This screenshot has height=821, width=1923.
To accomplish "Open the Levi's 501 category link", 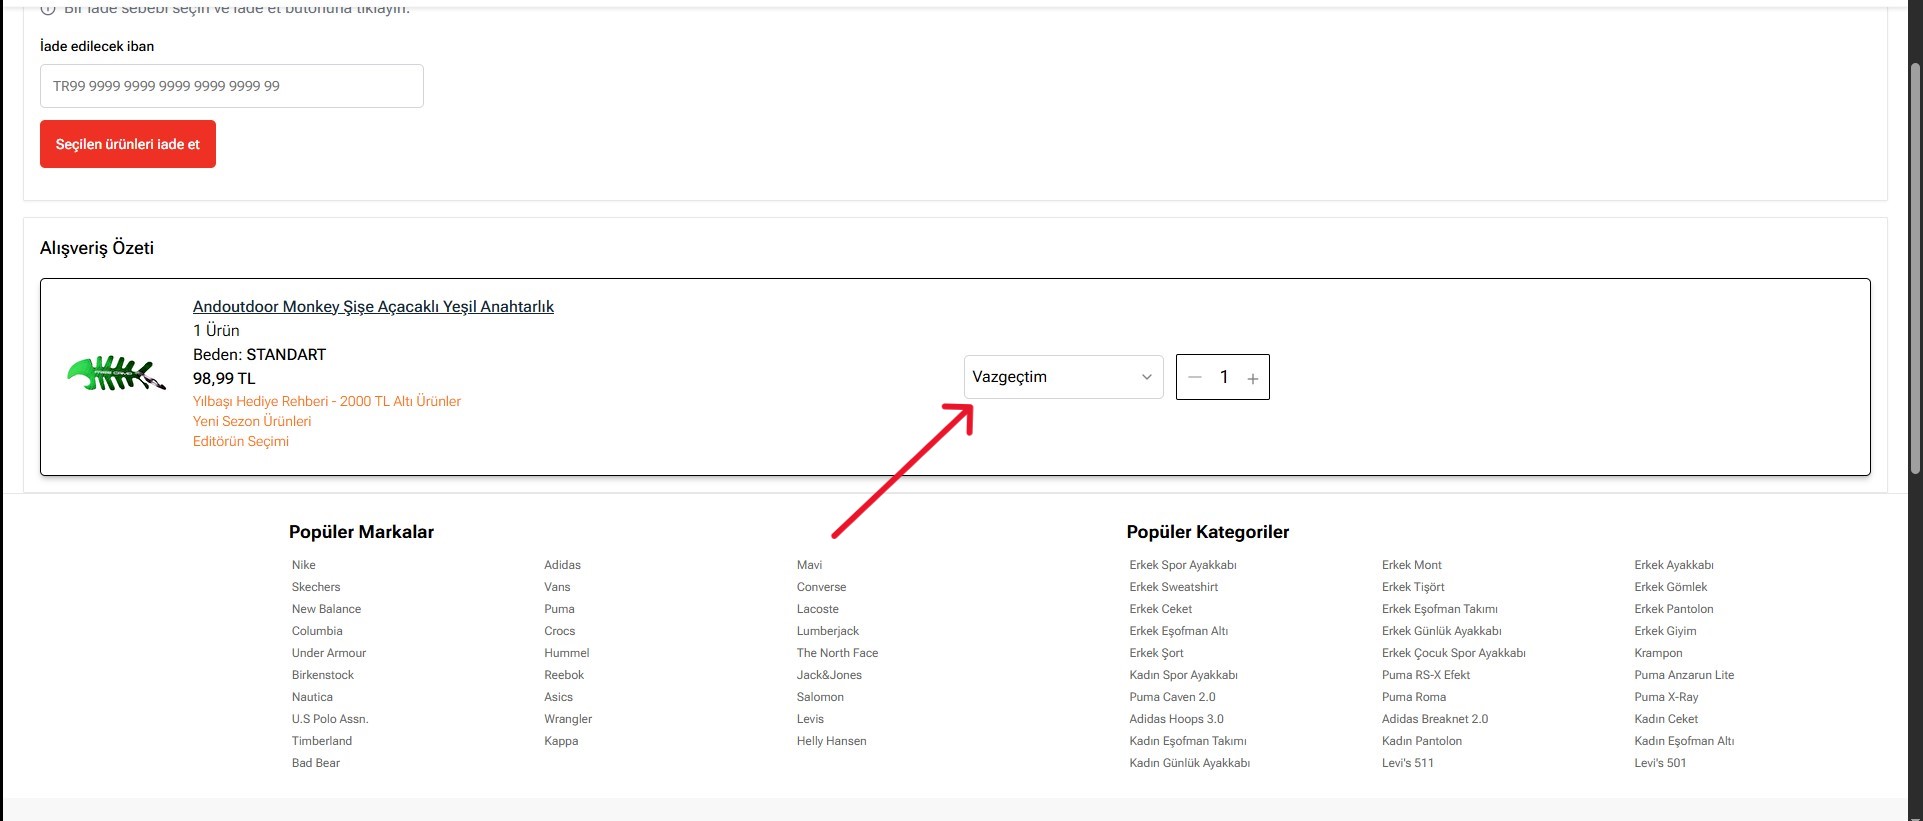I will pyautogui.click(x=1660, y=763).
